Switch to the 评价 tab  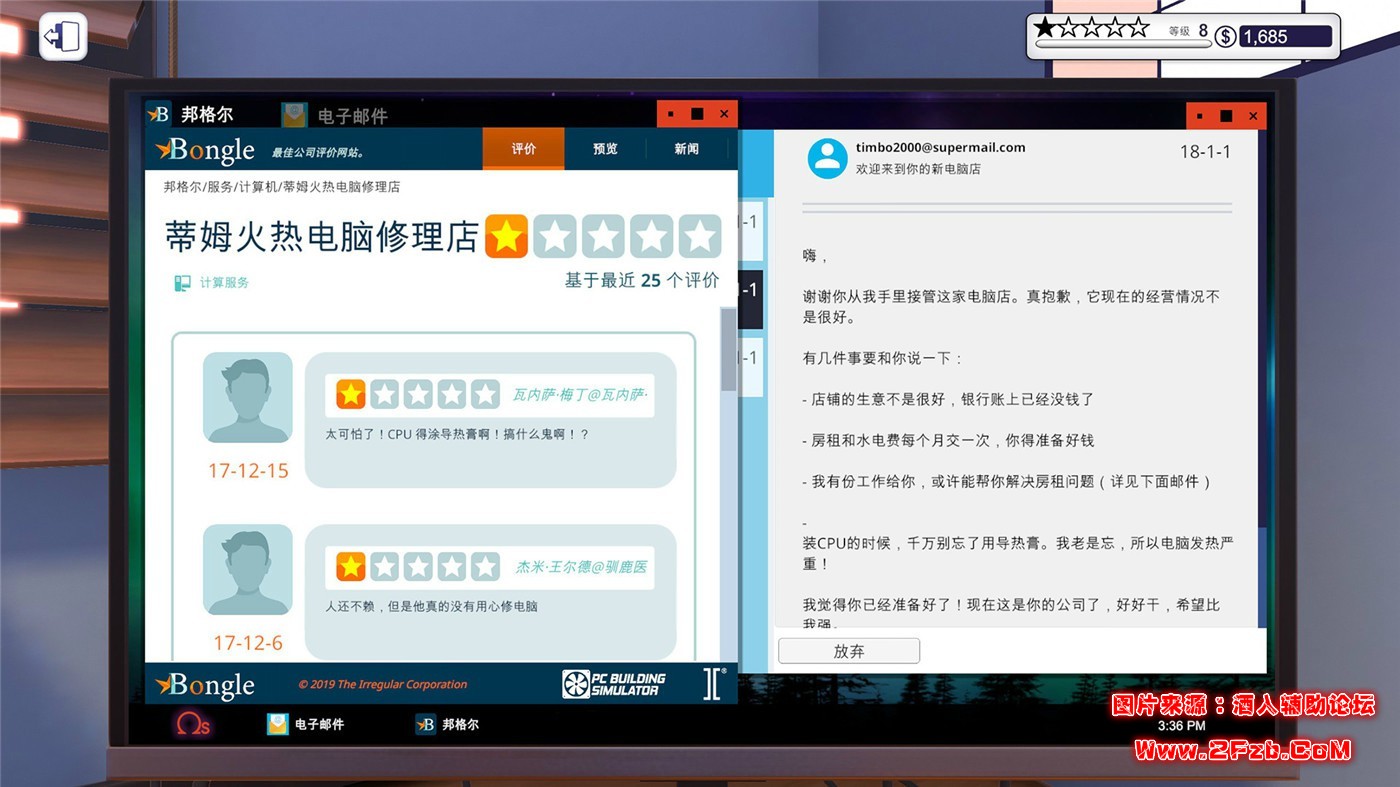point(524,149)
